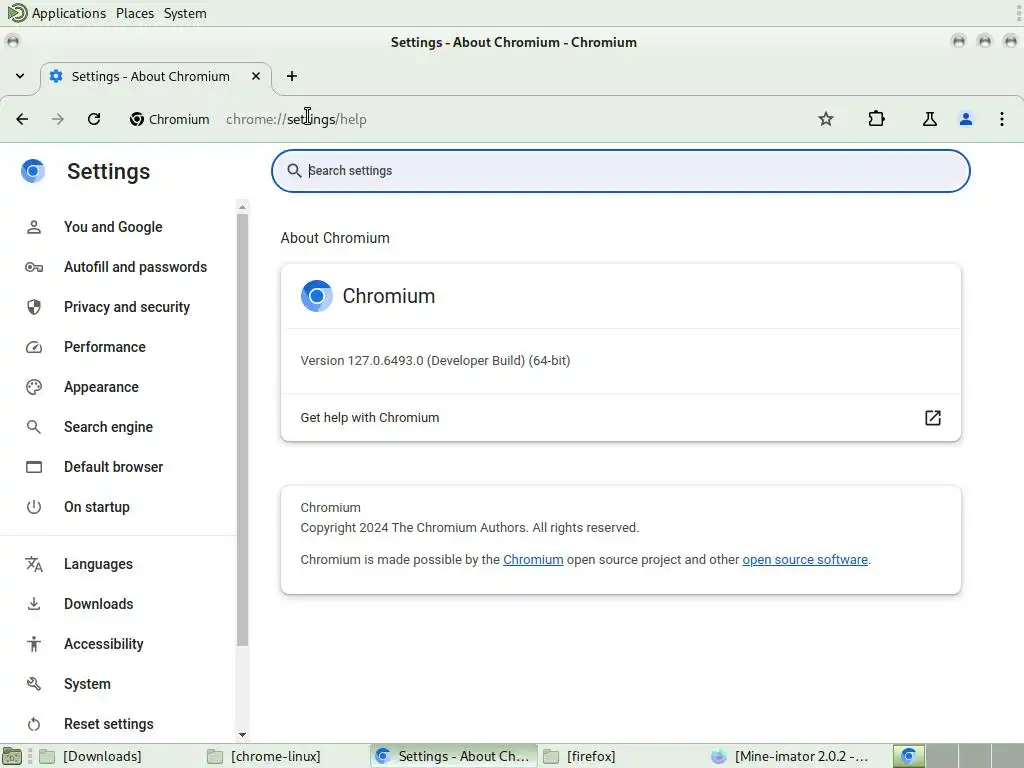Open a new tab with plus button
The image size is (1024, 768).
click(292, 76)
